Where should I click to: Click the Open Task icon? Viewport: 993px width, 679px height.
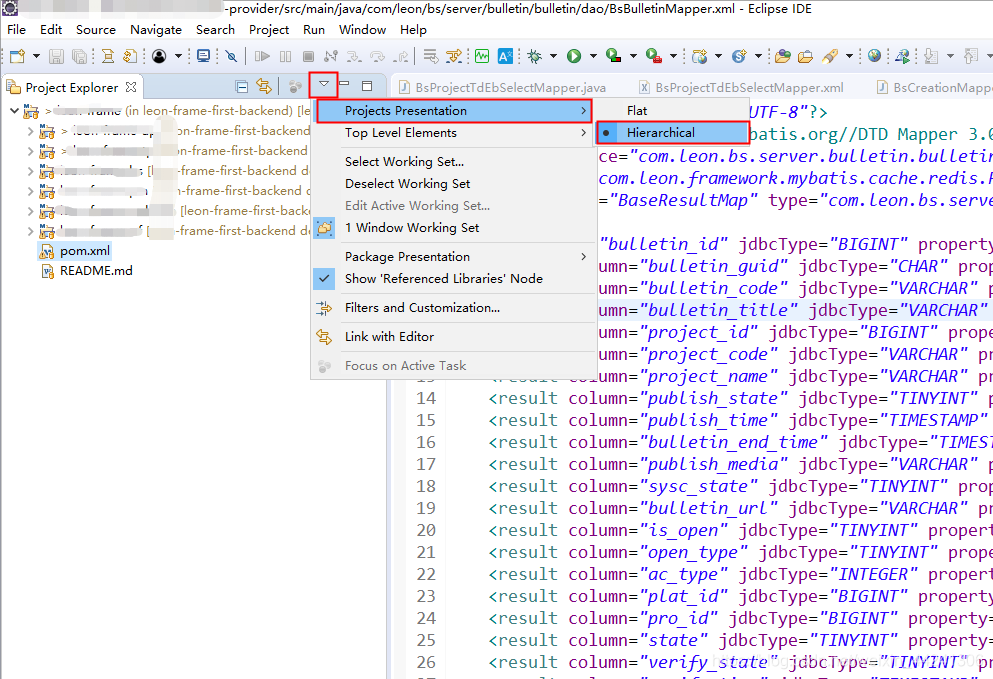tap(805, 56)
